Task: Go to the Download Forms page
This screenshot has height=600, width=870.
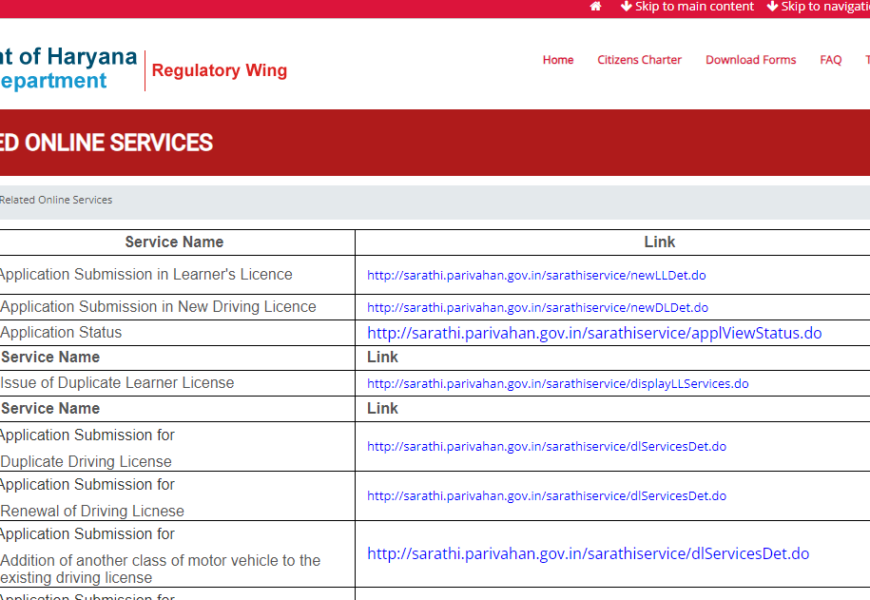Action: pos(750,60)
